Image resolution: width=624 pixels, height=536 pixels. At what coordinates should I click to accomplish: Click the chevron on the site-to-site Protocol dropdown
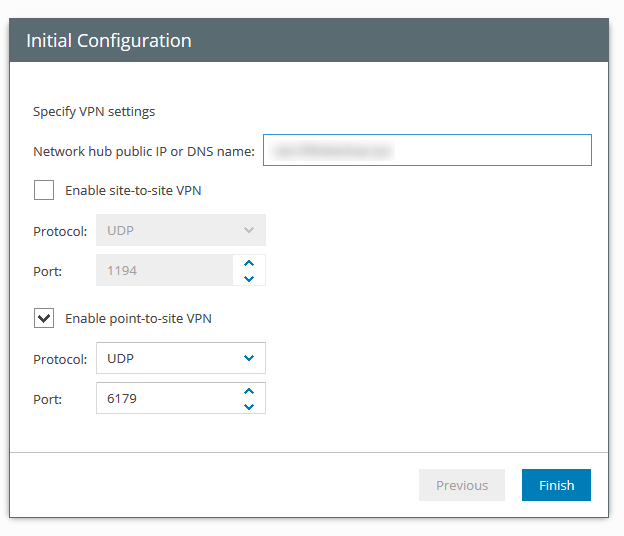point(249,230)
